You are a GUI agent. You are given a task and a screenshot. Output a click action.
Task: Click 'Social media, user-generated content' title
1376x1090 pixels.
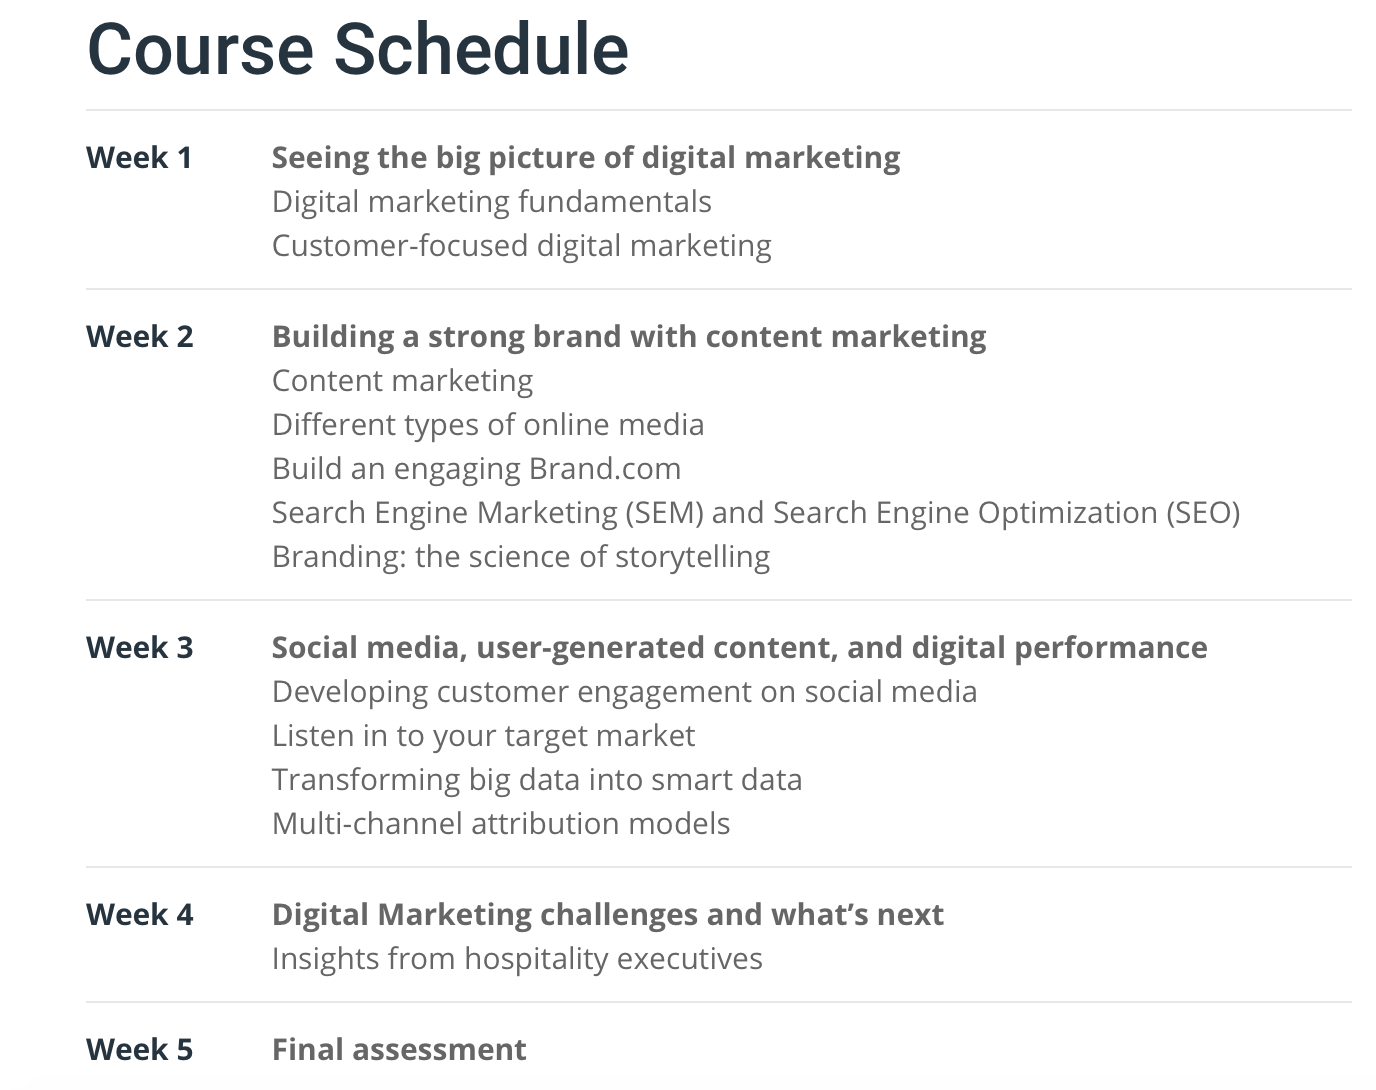(739, 648)
